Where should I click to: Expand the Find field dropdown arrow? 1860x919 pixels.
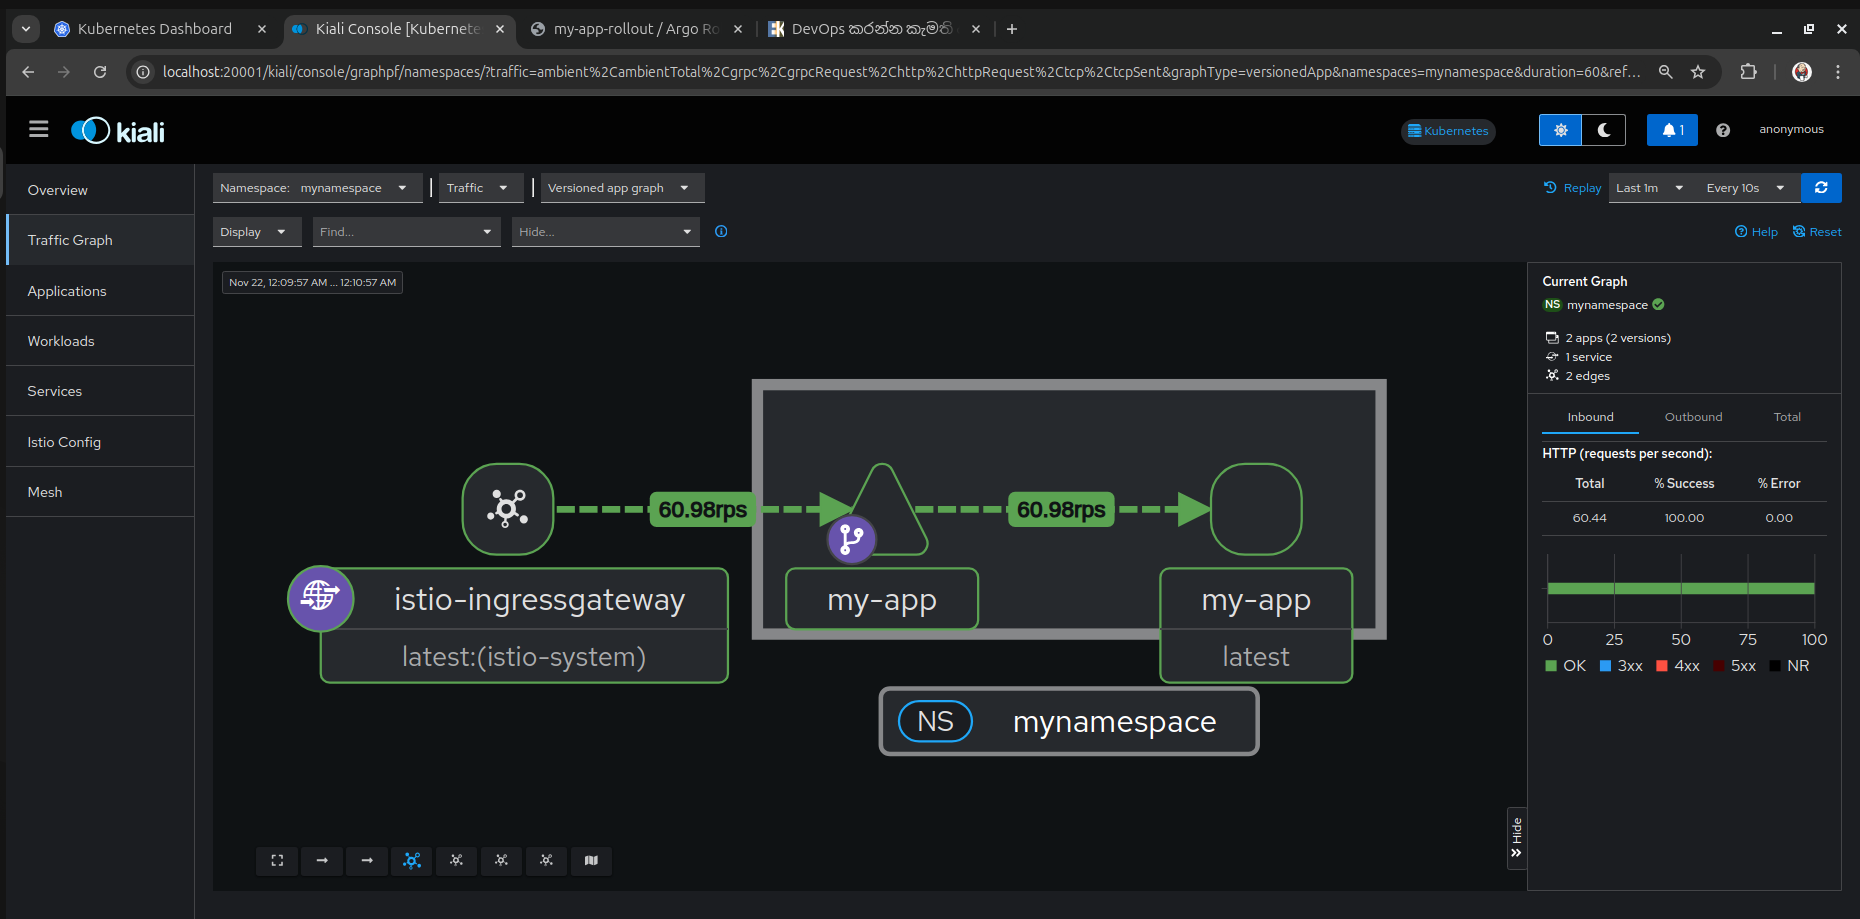pyautogui.click(x=487, y=232)
